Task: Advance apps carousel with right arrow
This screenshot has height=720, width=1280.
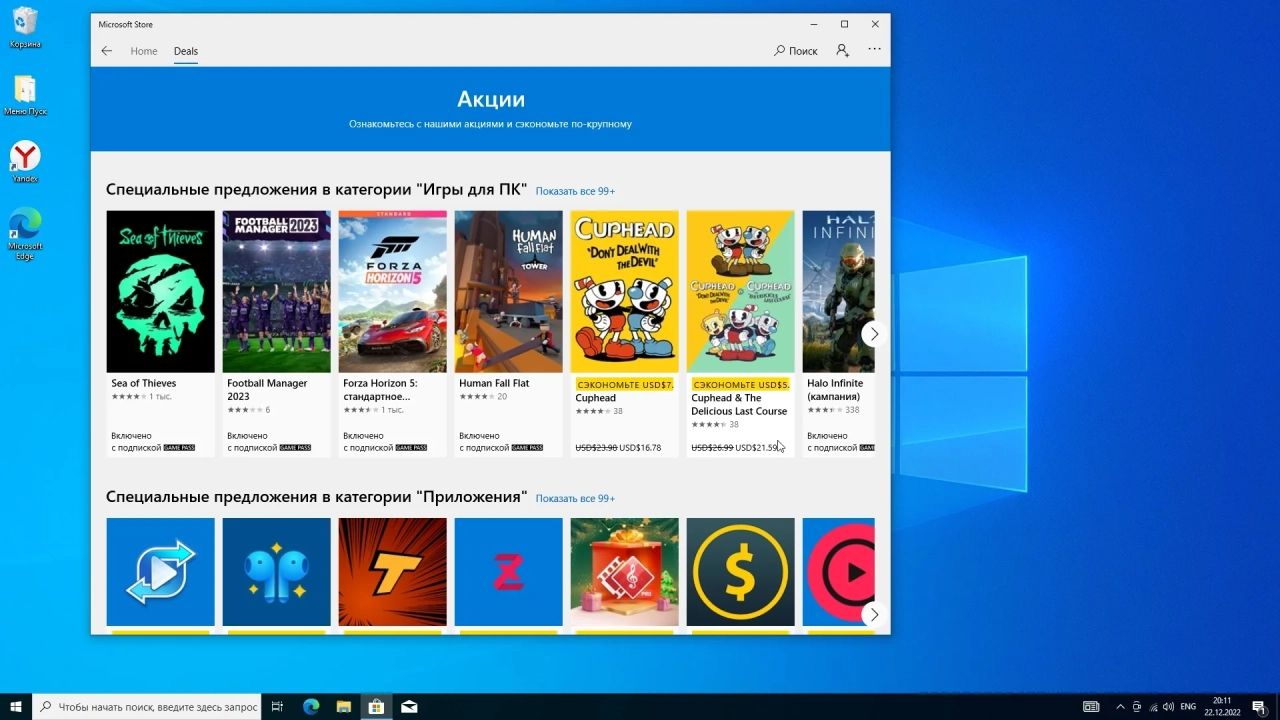Action: point(874,614)
